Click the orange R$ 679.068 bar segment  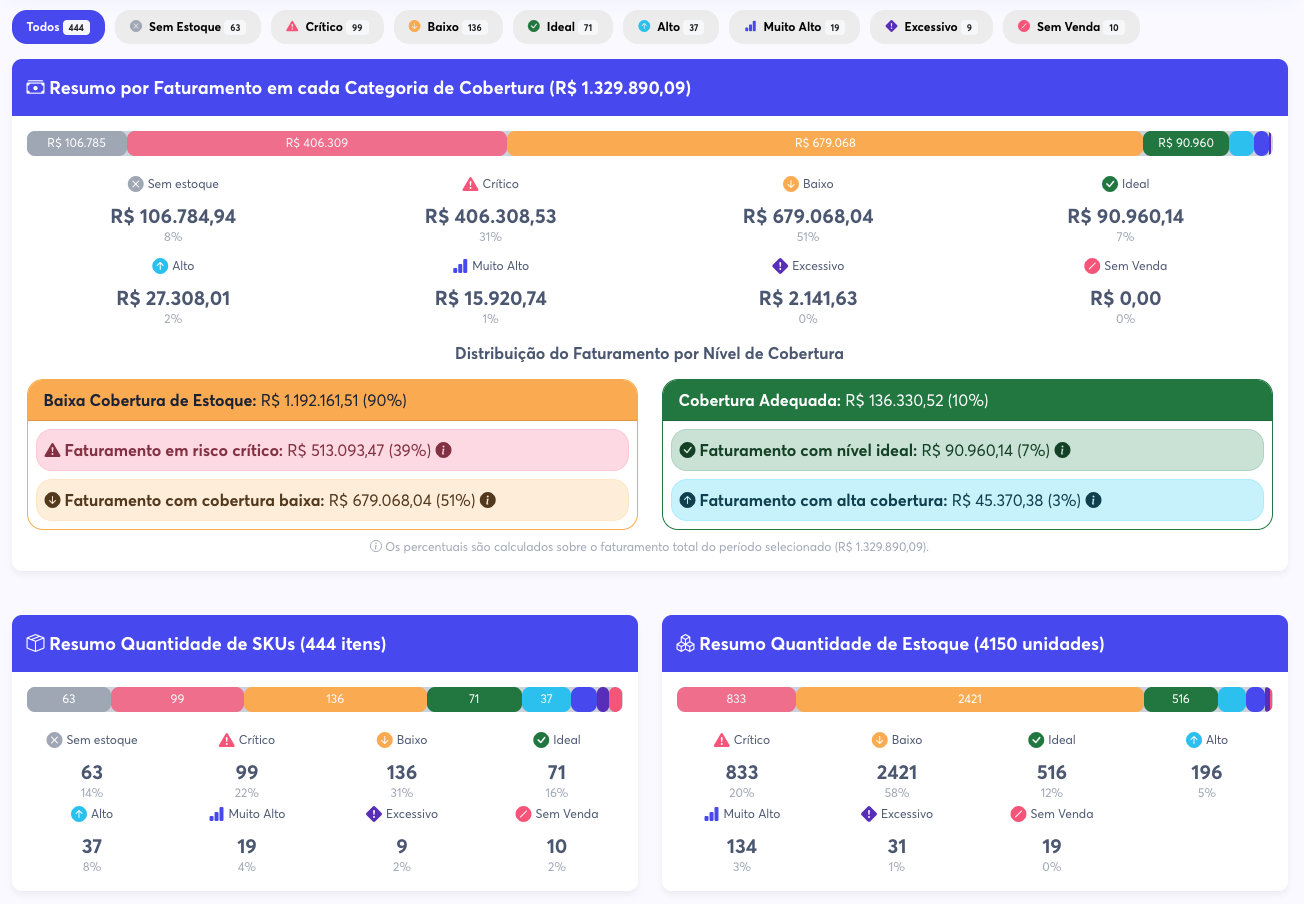coord(824,143)
